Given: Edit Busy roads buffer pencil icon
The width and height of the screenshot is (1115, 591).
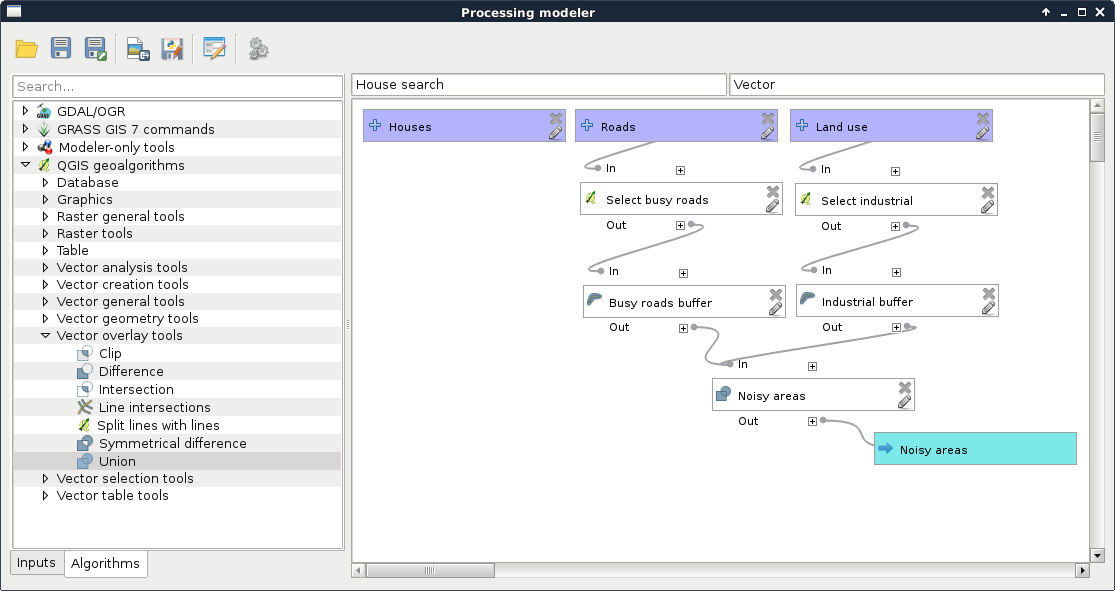Looking at the screenshot, I should (775, 309).
